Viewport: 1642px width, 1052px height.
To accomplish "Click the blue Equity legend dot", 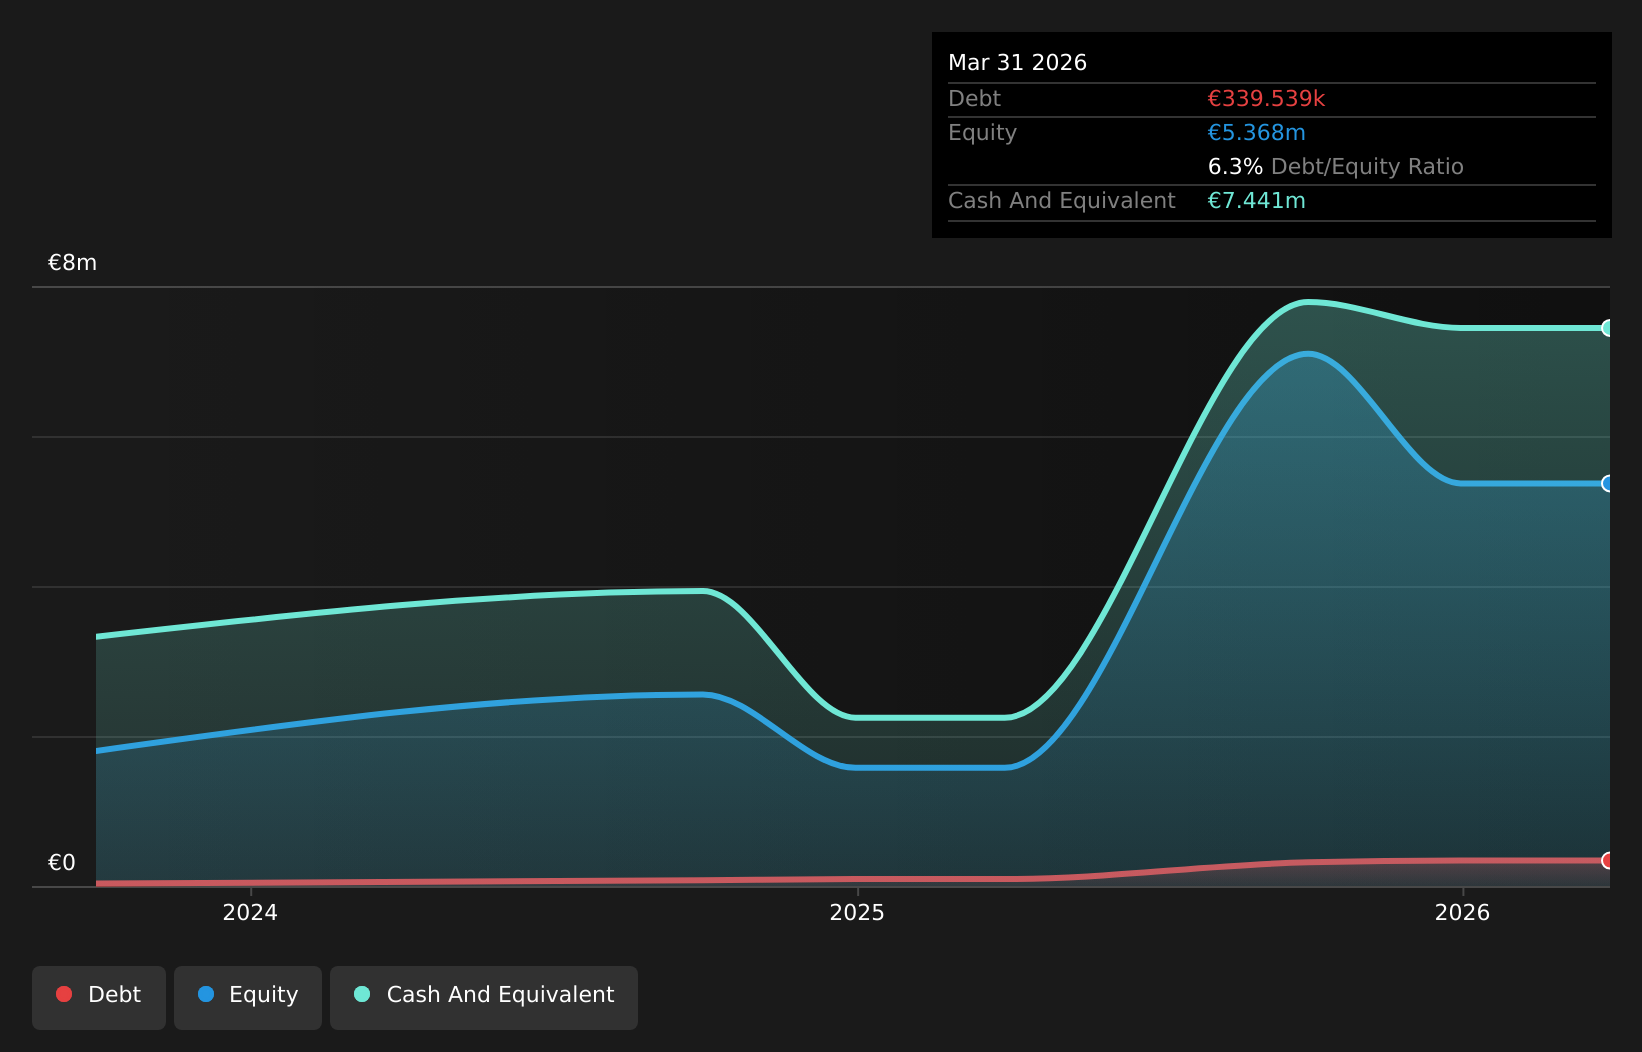I will point(206,994).
